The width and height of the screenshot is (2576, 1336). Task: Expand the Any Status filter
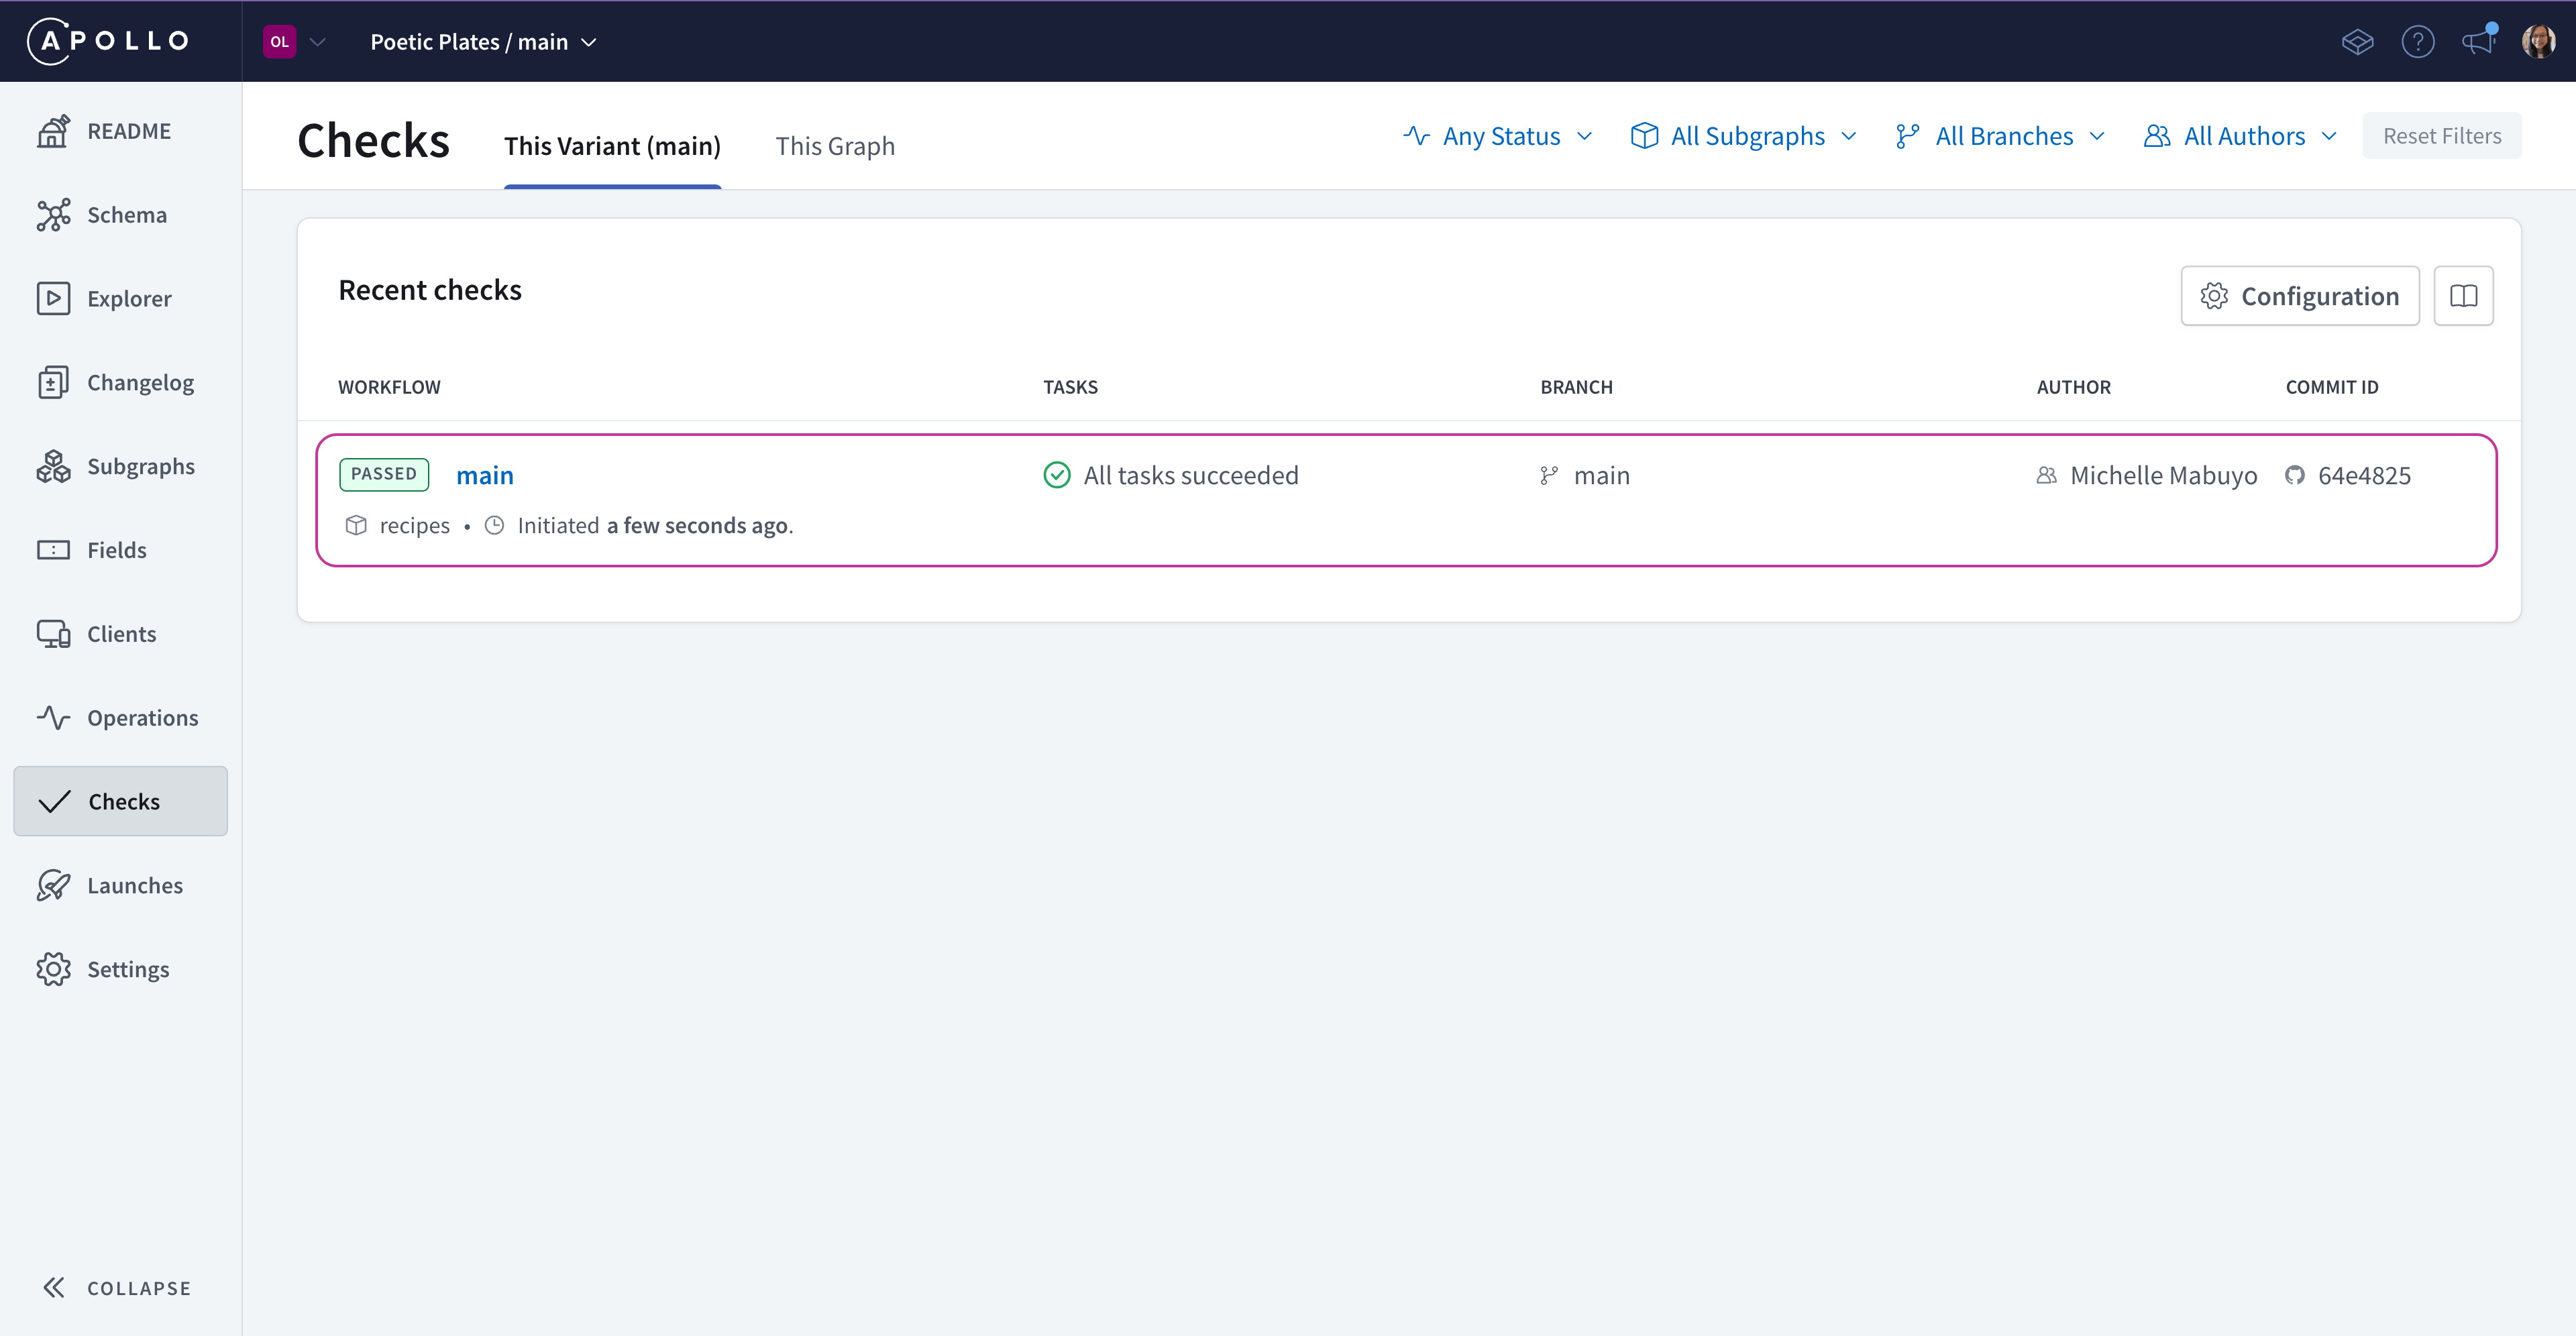coord(1498,136)
